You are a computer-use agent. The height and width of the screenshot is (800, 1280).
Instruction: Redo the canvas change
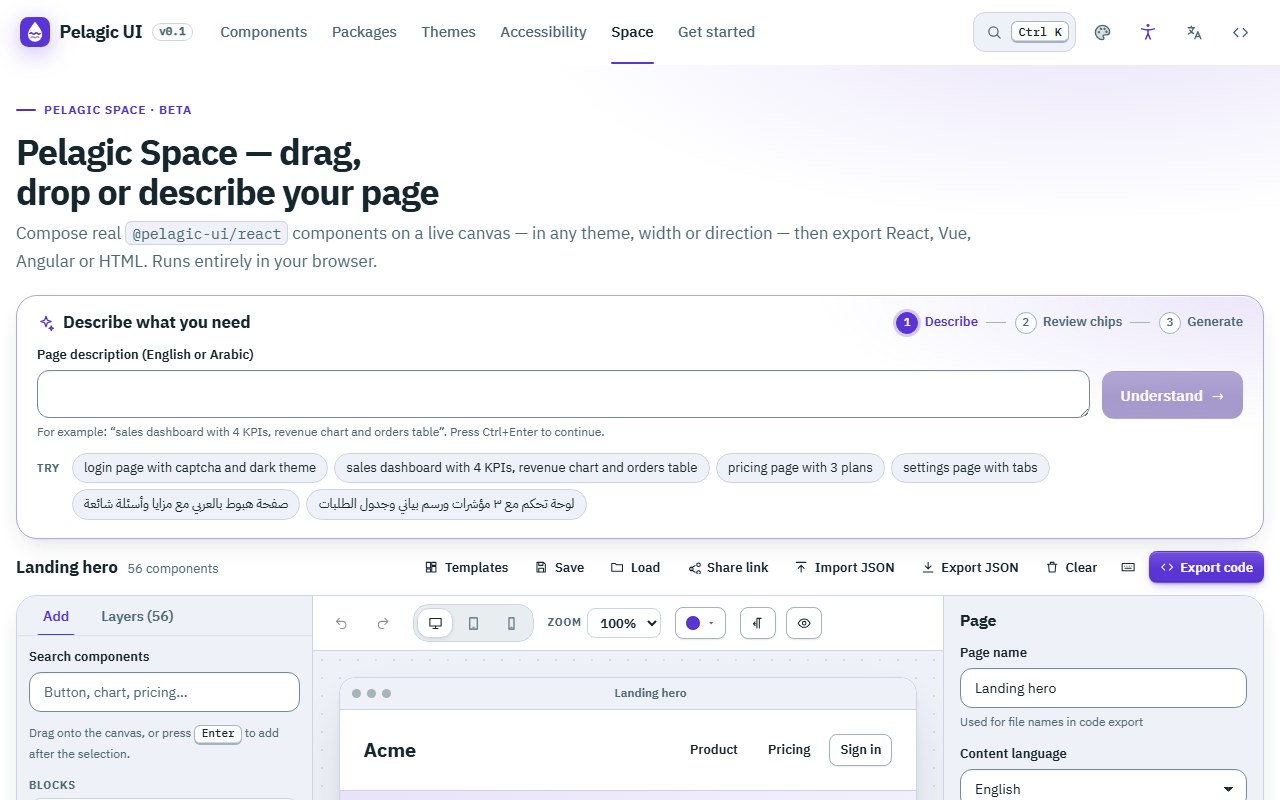click(x=383, y=623)
